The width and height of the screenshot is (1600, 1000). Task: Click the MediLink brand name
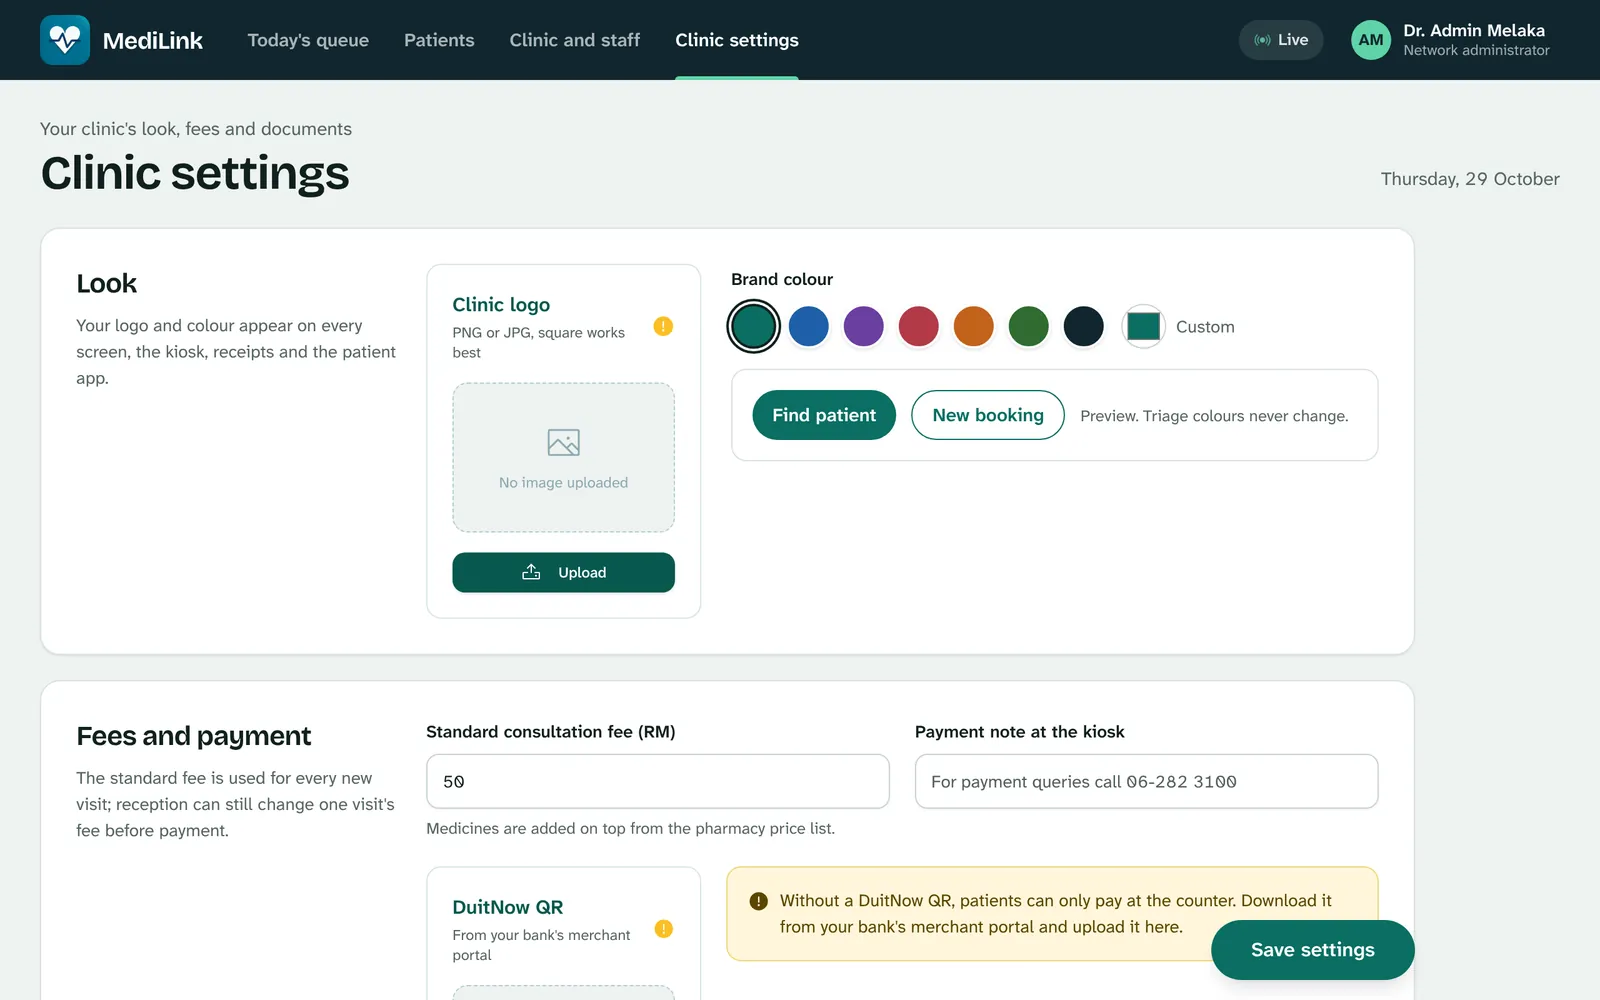(153, 41)
